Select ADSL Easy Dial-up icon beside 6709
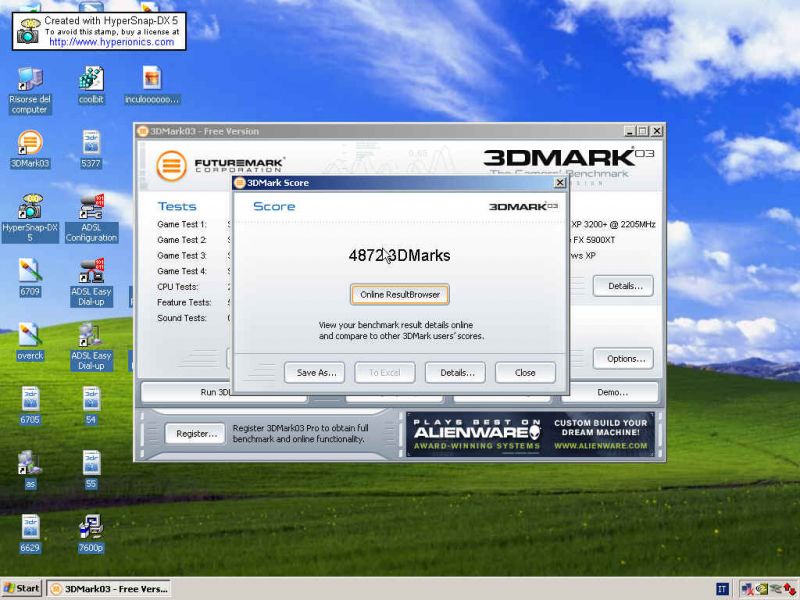 tap(91, 282)
